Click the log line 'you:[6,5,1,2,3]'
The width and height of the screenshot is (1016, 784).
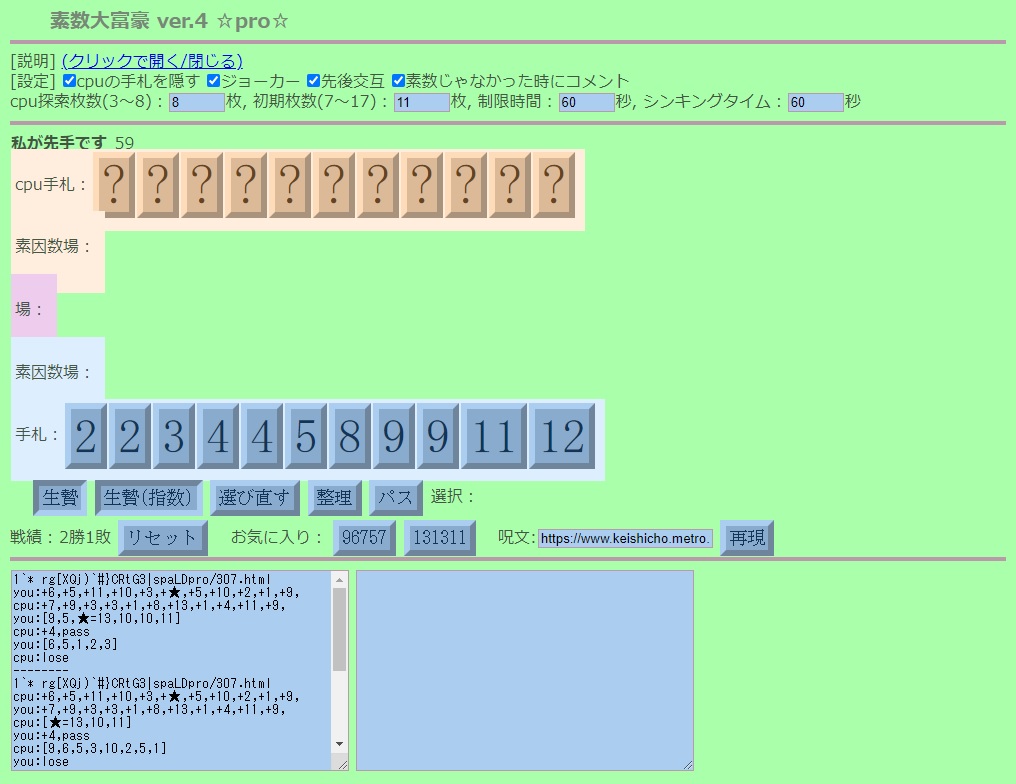(x=65, y=645)
